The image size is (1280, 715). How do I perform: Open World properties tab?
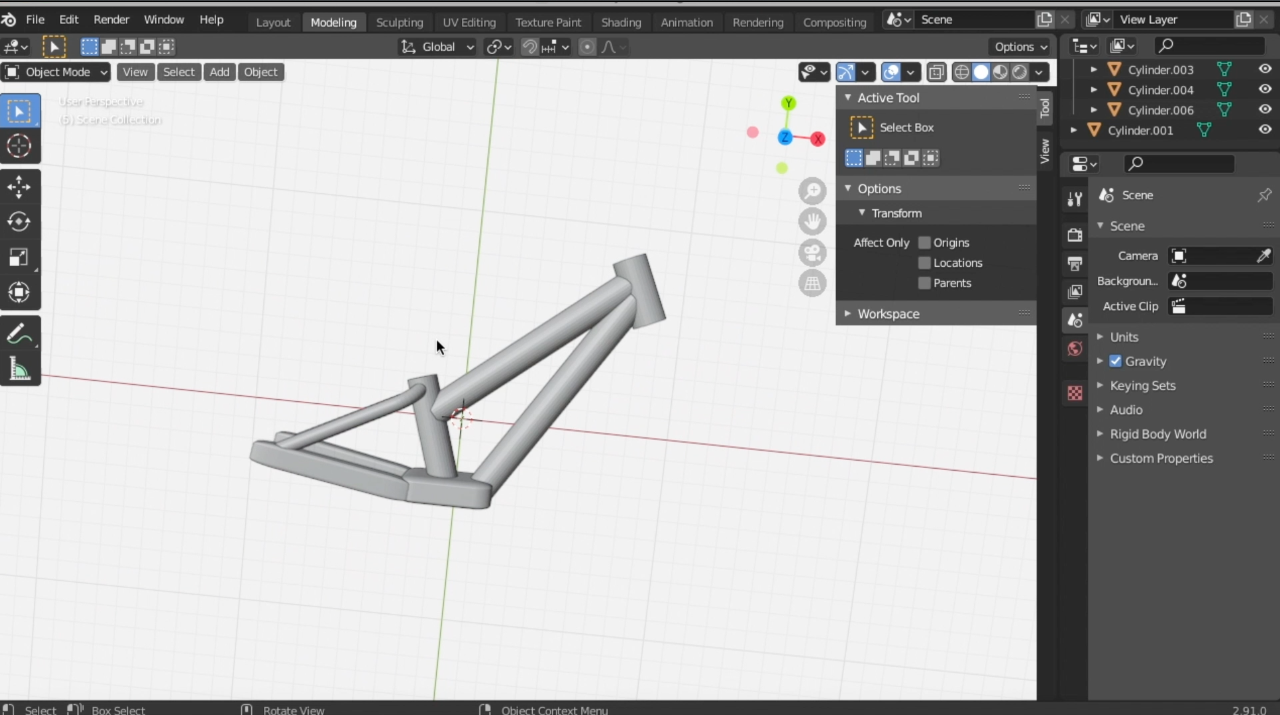[x=1075, y=349]
